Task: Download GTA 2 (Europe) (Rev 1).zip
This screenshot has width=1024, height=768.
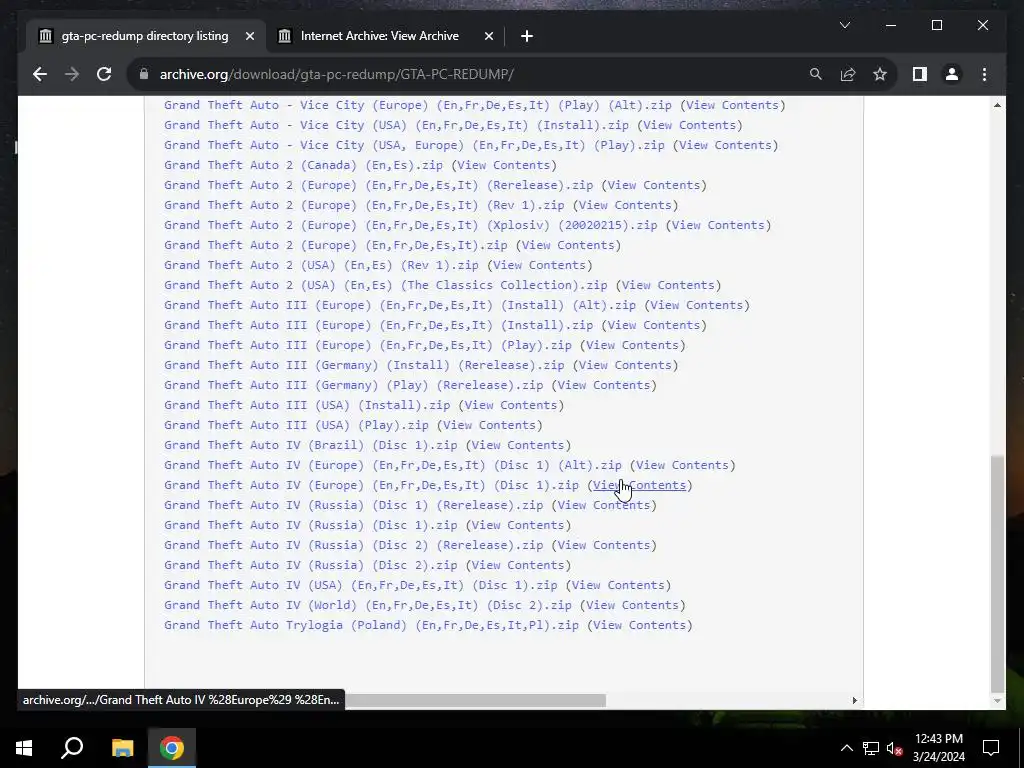Action: tap(364, 205)
